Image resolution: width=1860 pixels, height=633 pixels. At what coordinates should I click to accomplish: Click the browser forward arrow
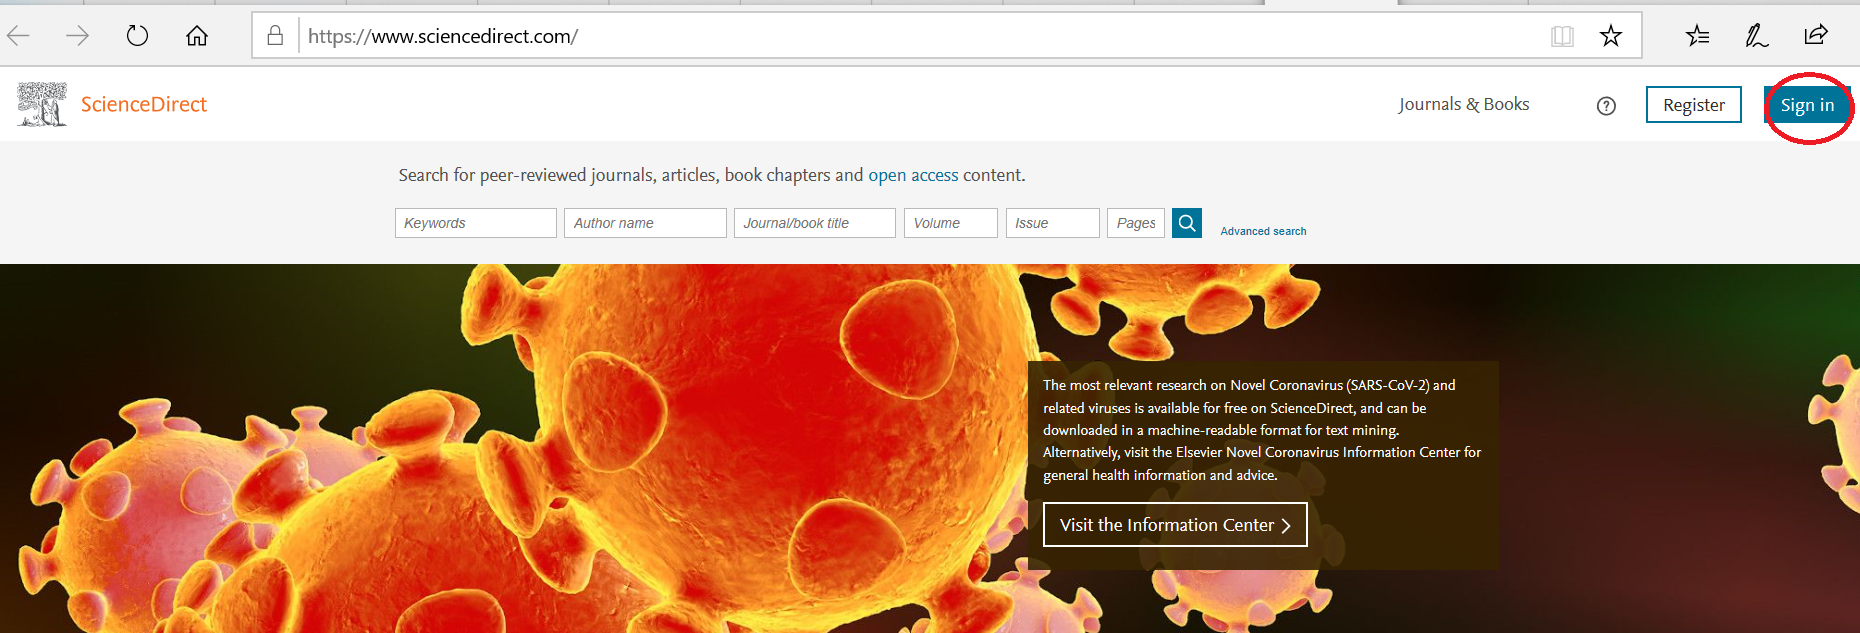click(77, 36)
